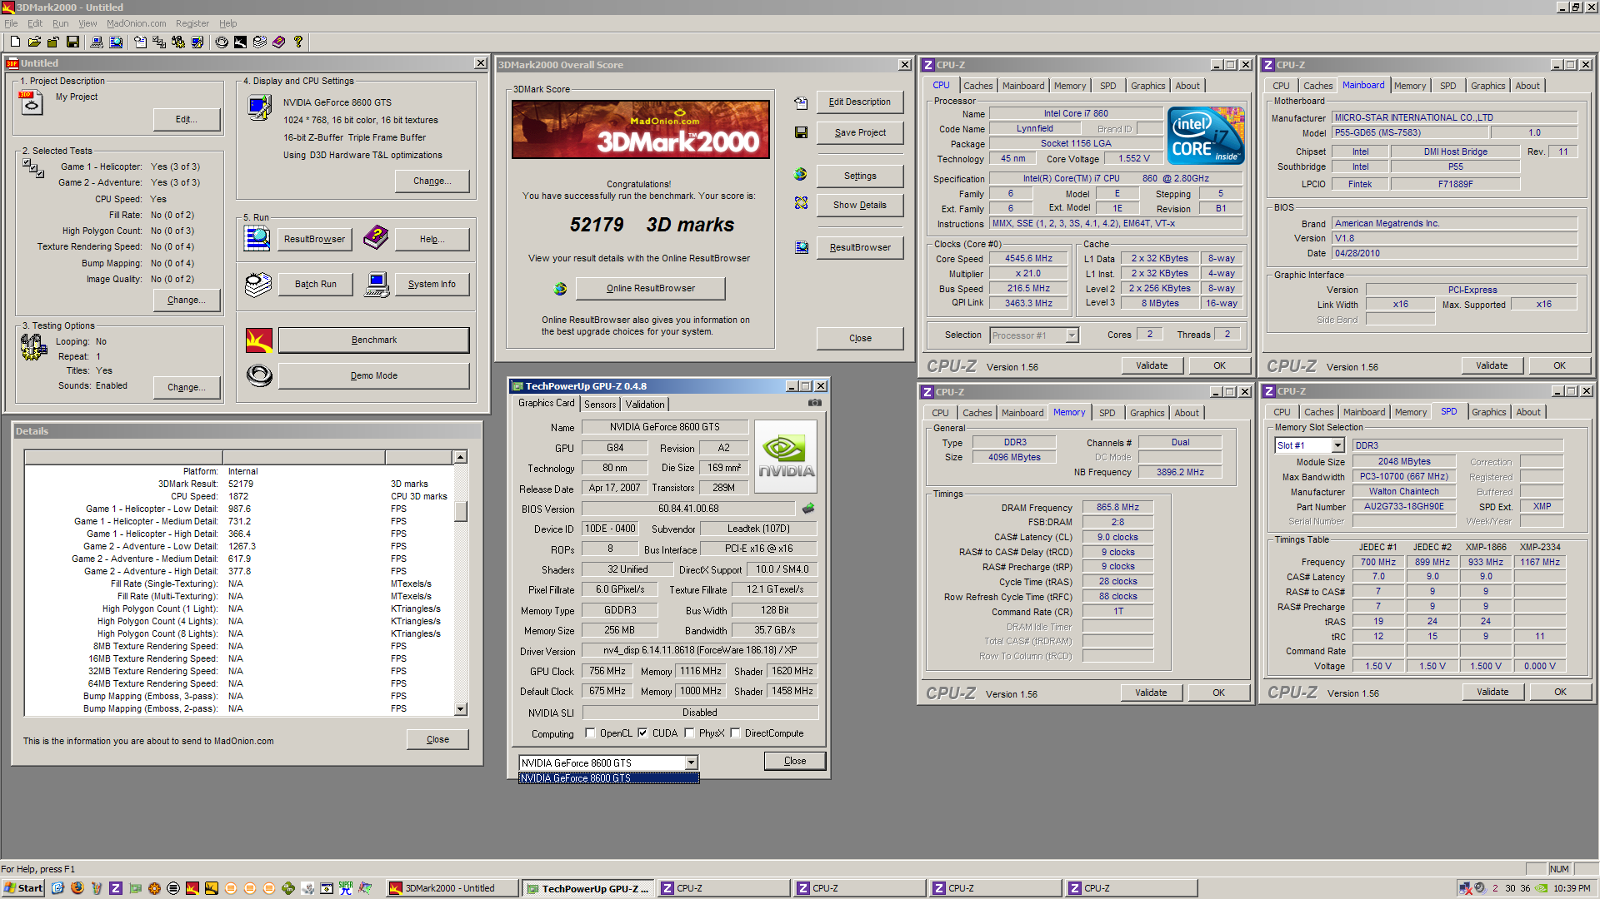Click the GPU-Z screenshot camera icon
1600x899 pixels.
point(815,403)
